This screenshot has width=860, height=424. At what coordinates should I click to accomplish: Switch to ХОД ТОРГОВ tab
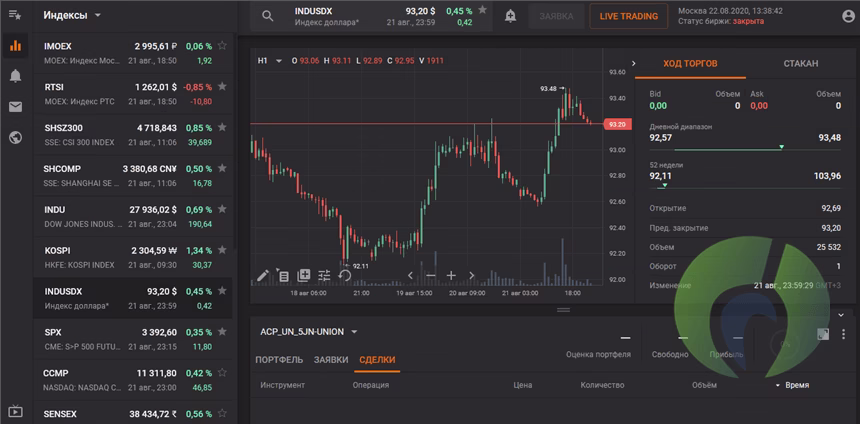point(691,64)
